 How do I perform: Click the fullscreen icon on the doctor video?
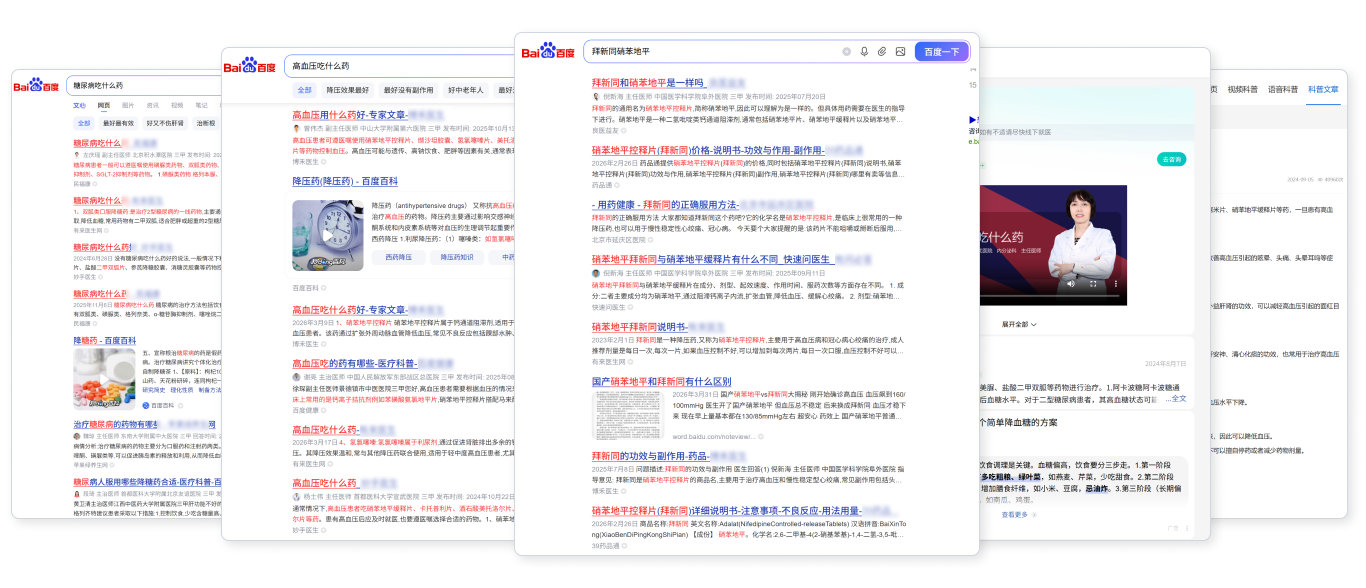(x=1093, y=284)
